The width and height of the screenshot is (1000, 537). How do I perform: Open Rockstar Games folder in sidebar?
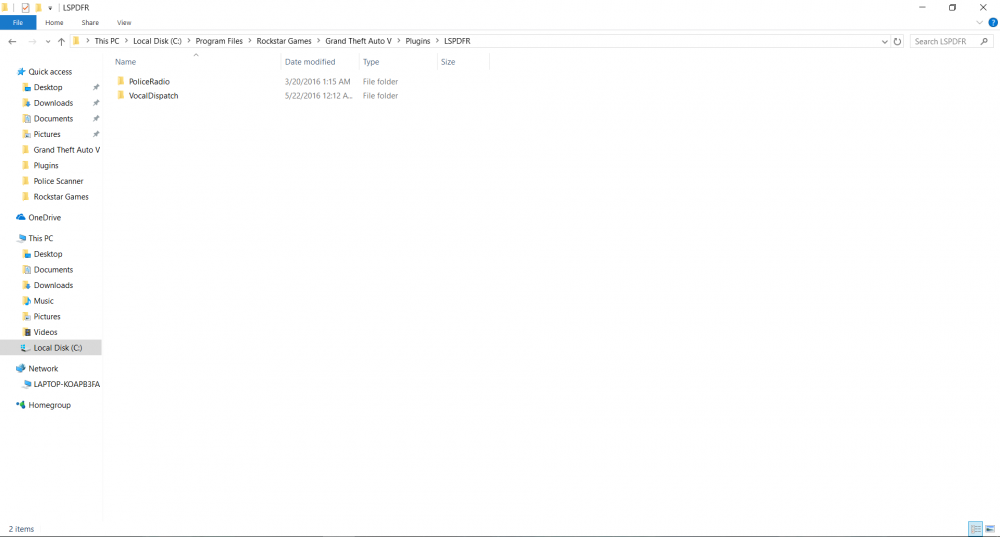(61, 197)
